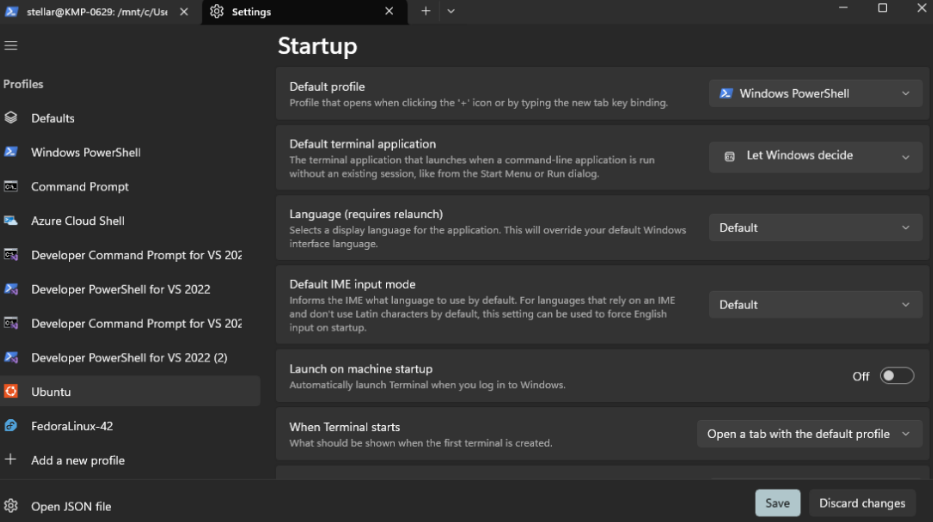
Task: Click the Launch on machine startup label
Action: coord(361,369)
